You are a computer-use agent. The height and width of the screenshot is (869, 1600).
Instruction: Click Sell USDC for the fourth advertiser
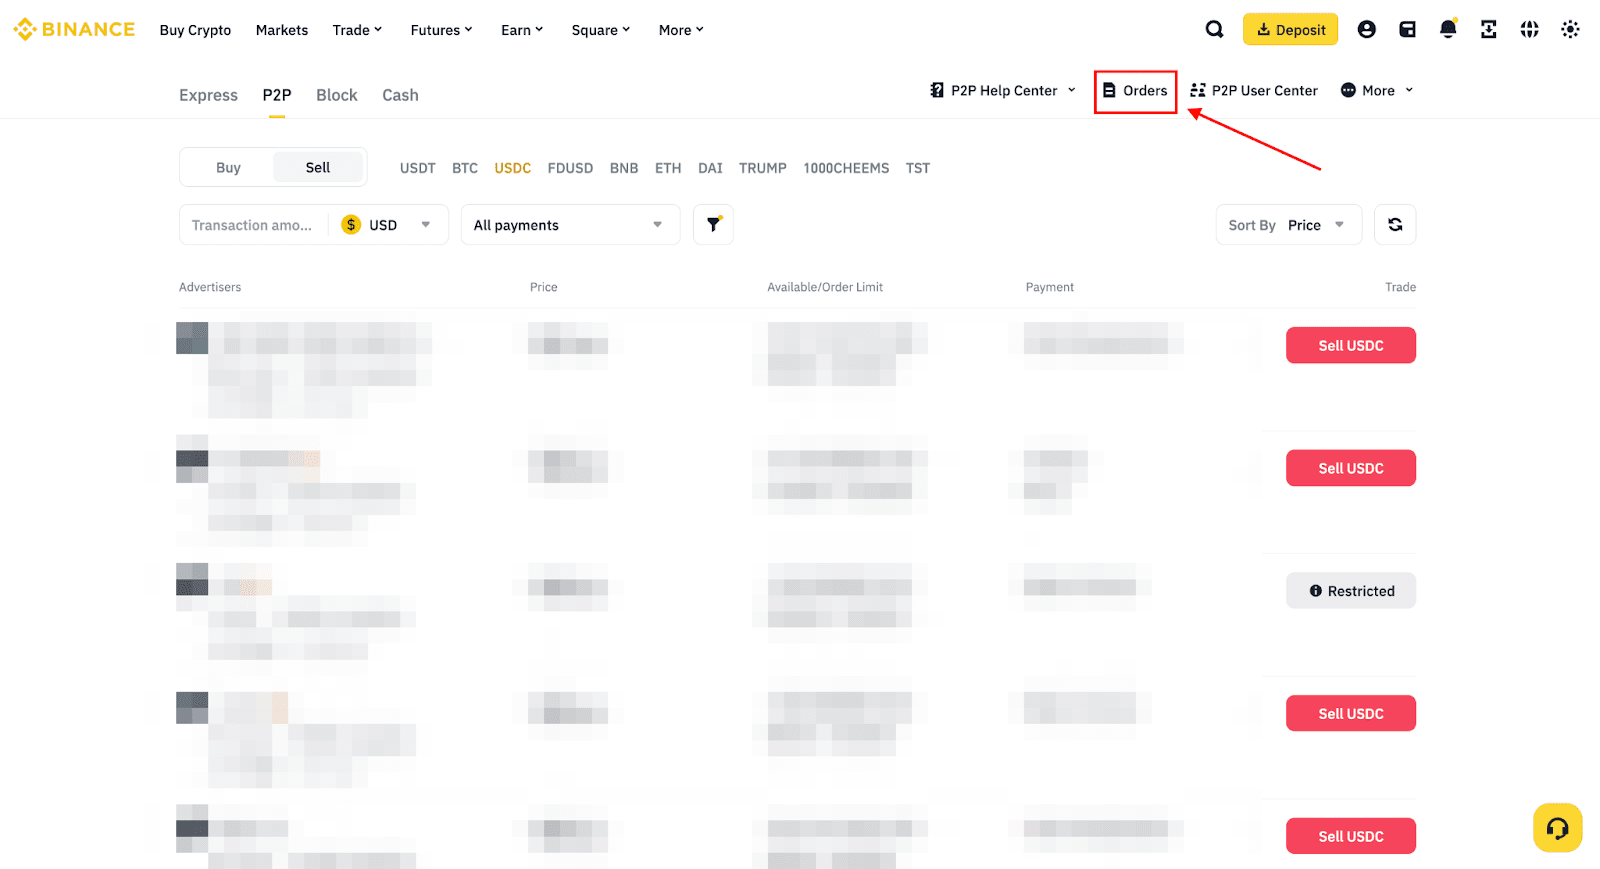(x=1351, y=713)
